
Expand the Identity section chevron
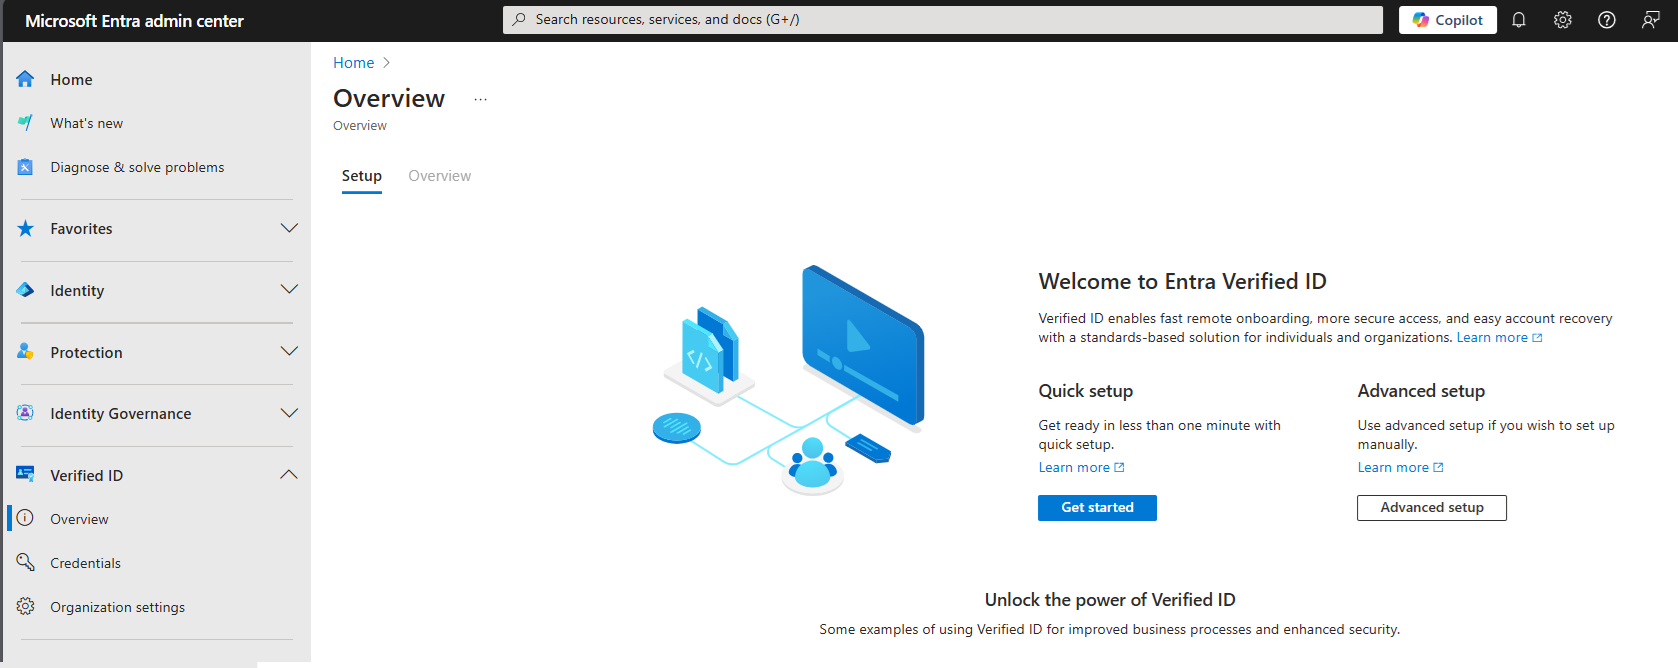(x=289, y=290)
